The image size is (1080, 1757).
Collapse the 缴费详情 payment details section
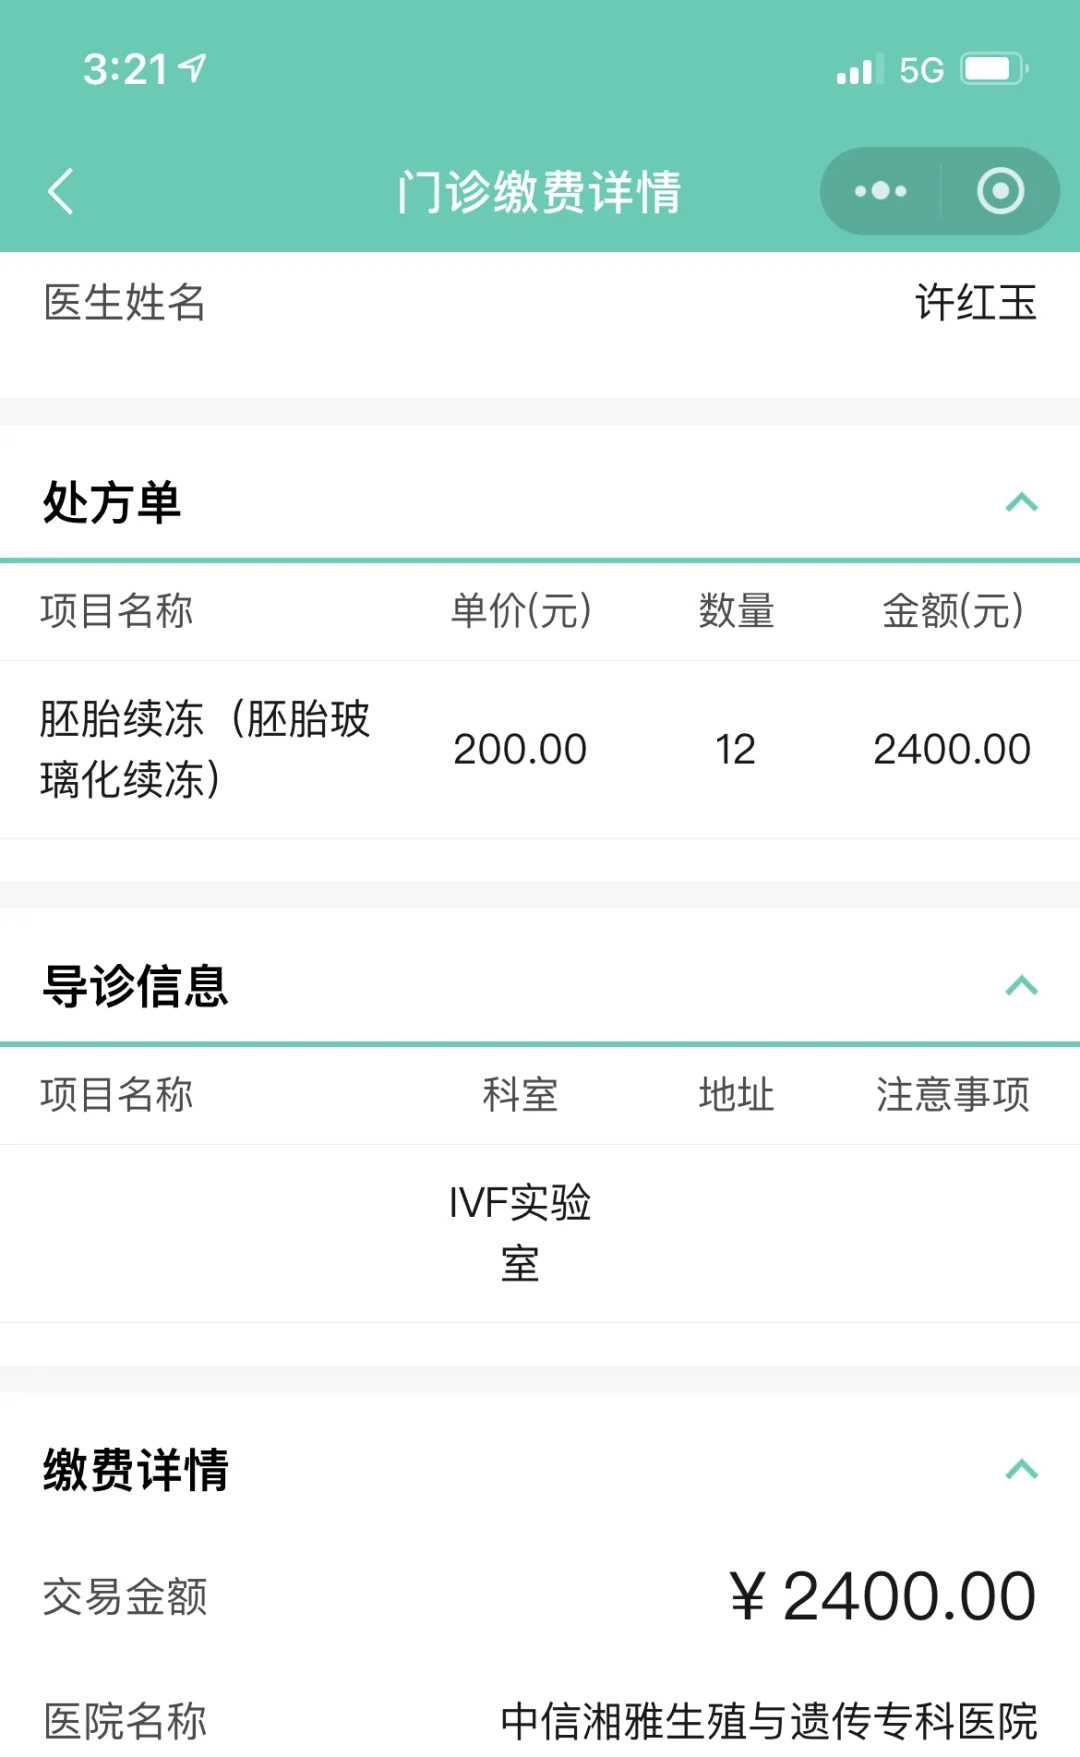coord(1019,1467)
